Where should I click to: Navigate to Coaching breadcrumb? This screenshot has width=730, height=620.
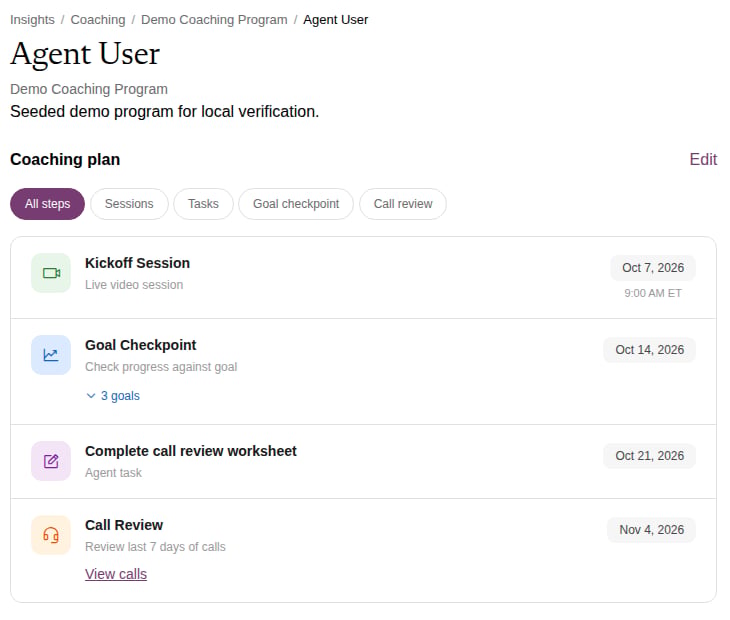(x=98, y=20)
